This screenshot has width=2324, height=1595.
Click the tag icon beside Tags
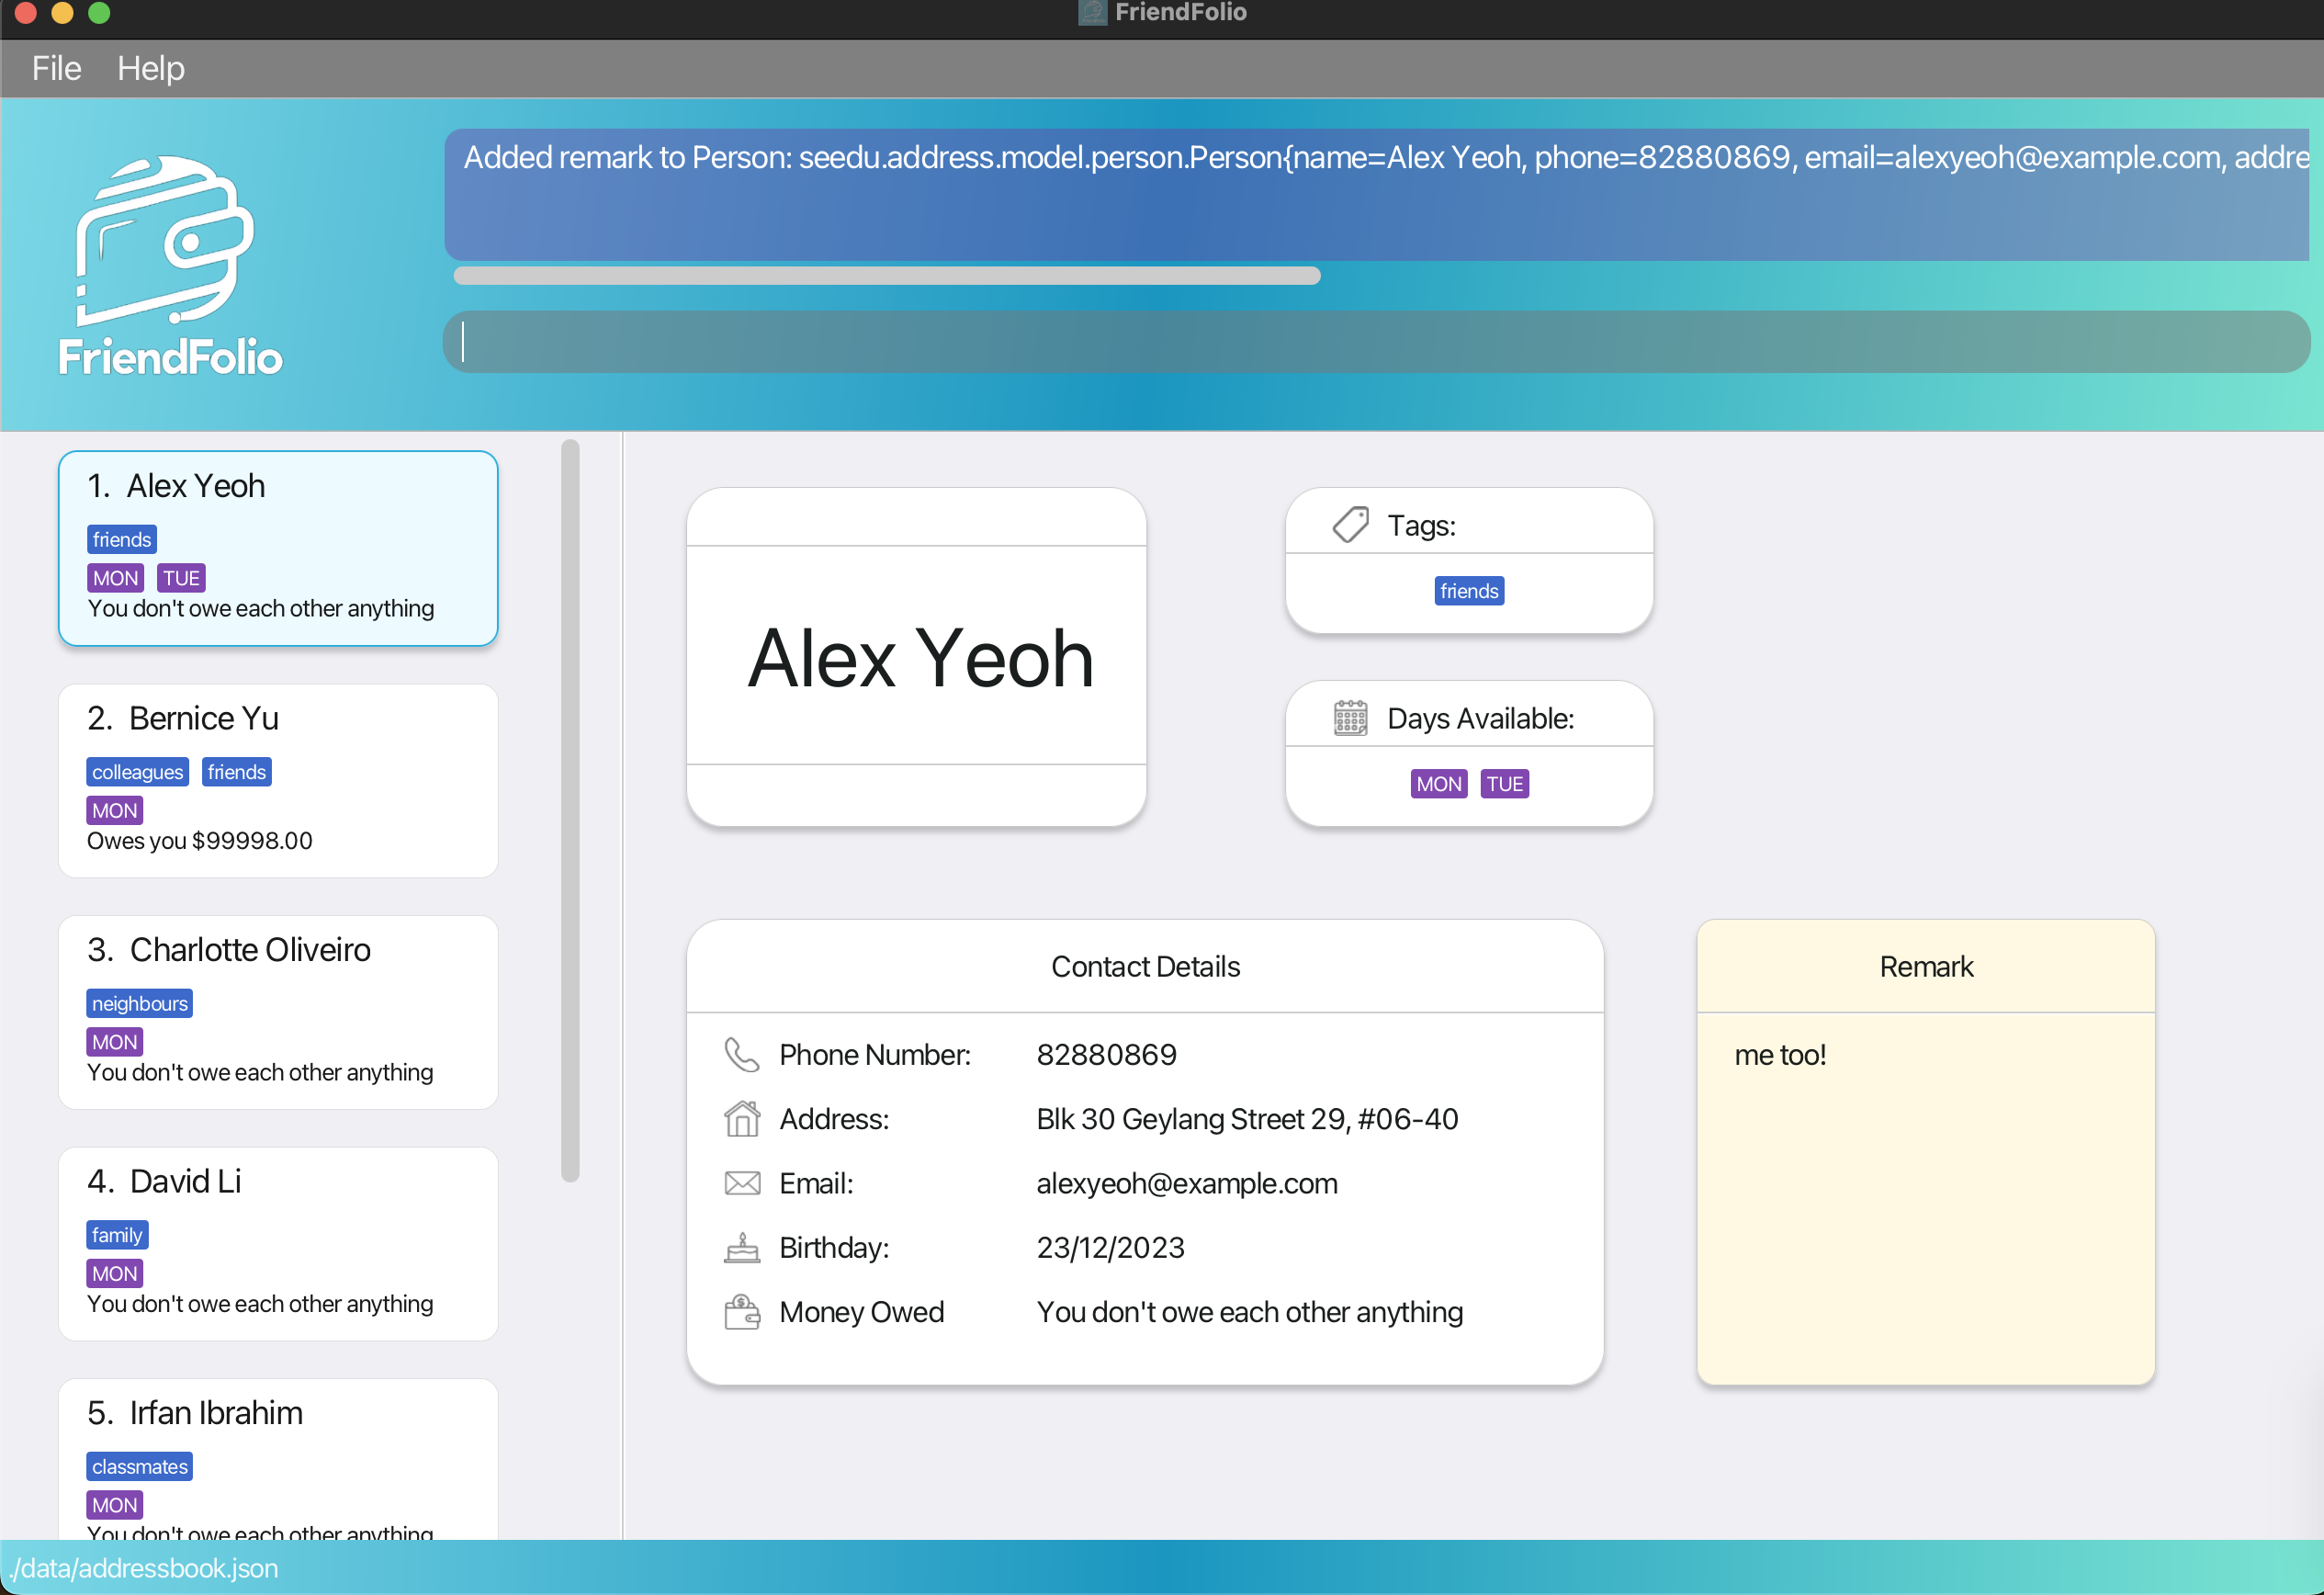pyautogui.click(x=1350, y=525)
